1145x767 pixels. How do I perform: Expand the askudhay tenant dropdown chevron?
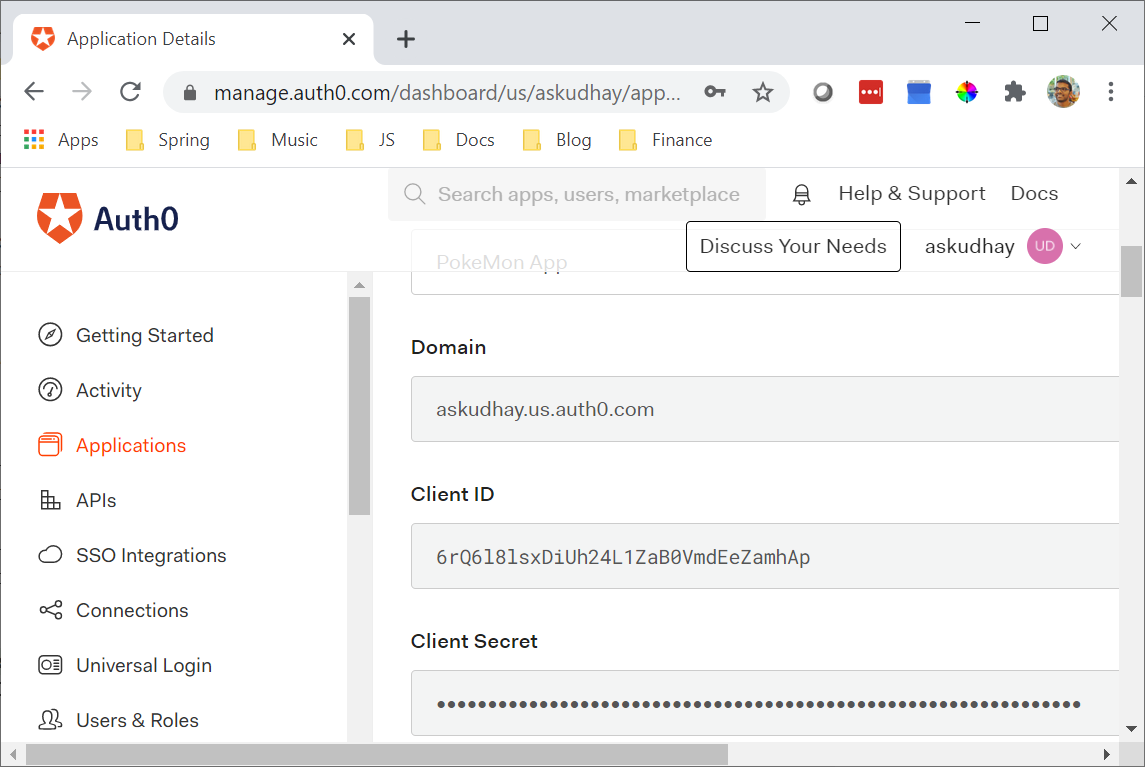(1076, 246)
